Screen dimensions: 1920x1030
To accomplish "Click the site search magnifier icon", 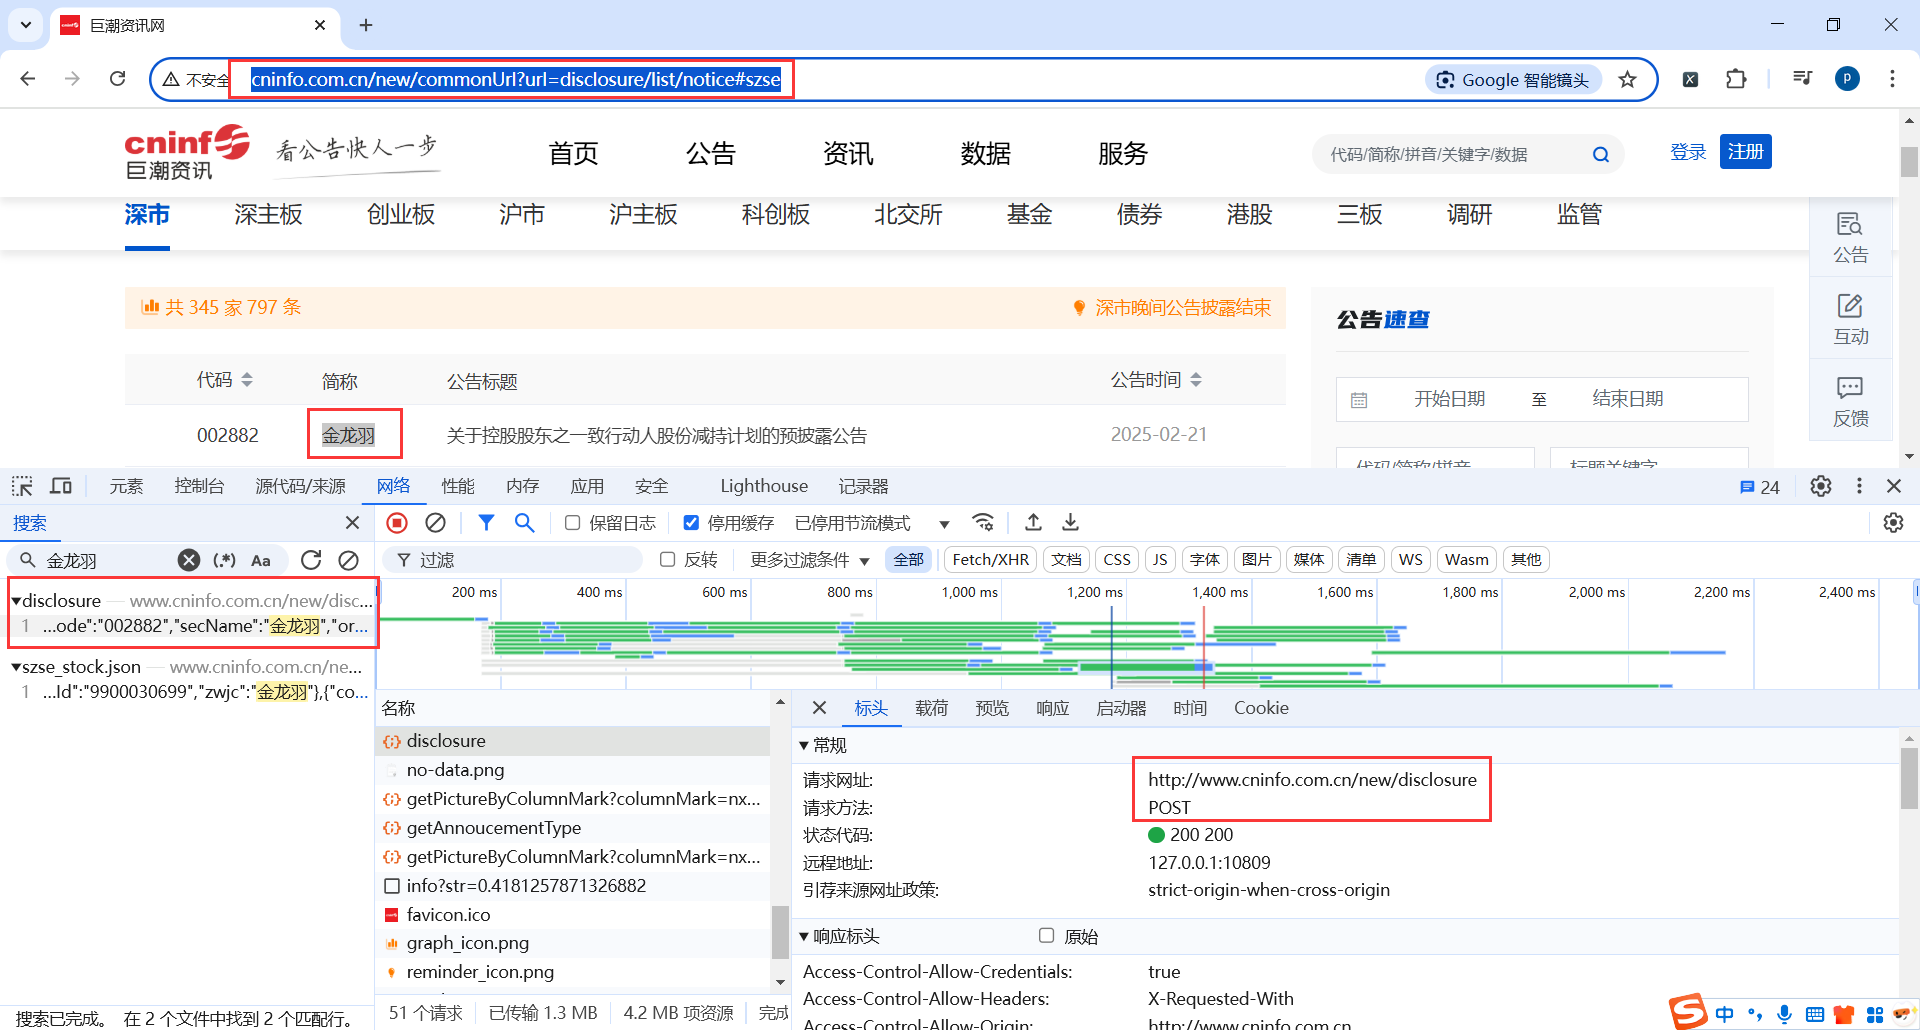I will [x=1601, y=154].
